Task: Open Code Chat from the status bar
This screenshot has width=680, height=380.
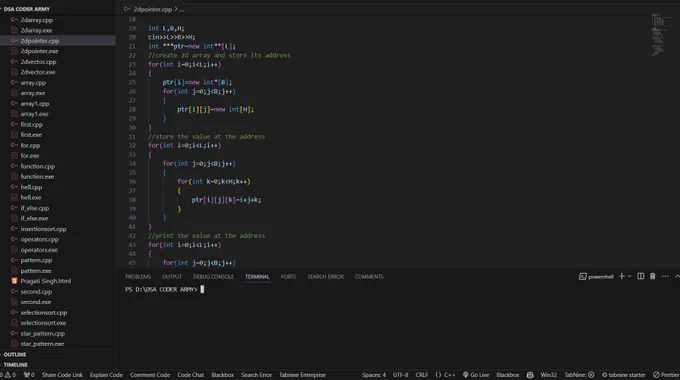Action: [x=190, y=375]
